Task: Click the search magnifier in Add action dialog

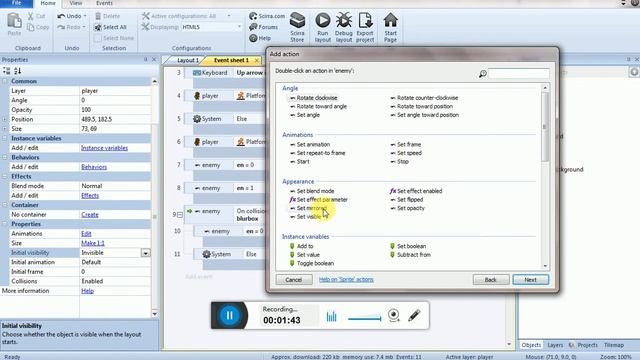Action: tap(482, 74)
